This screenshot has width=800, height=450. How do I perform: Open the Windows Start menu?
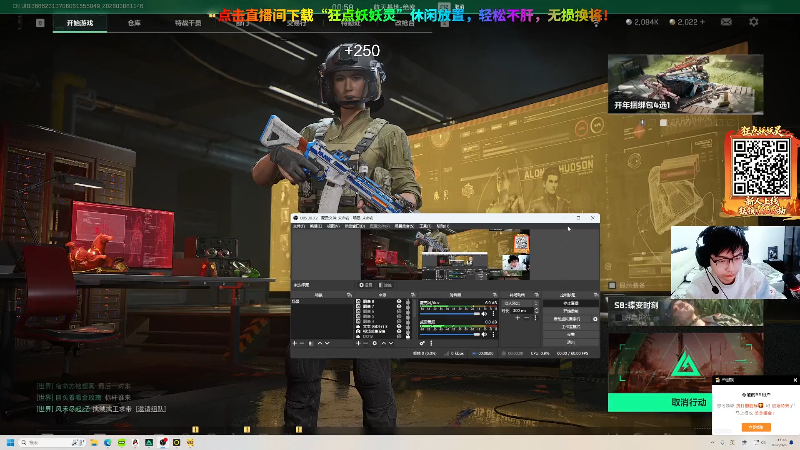[x=10, y=442]
